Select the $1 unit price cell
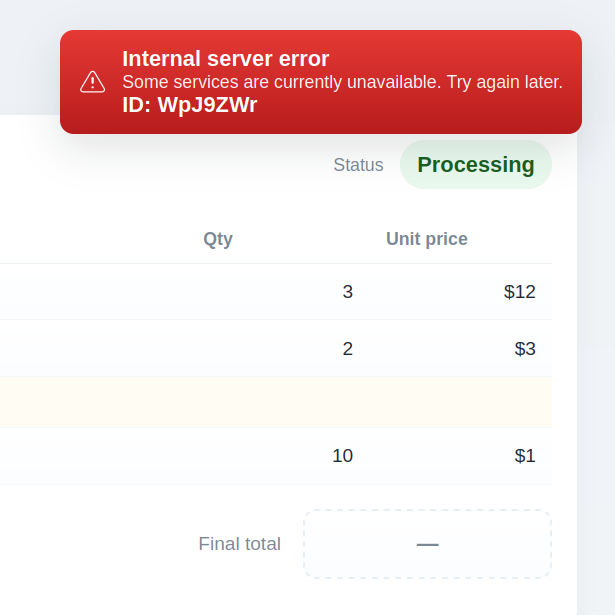Image resolution: width=616 pixels, height=616 pixels. pos(525,456)
